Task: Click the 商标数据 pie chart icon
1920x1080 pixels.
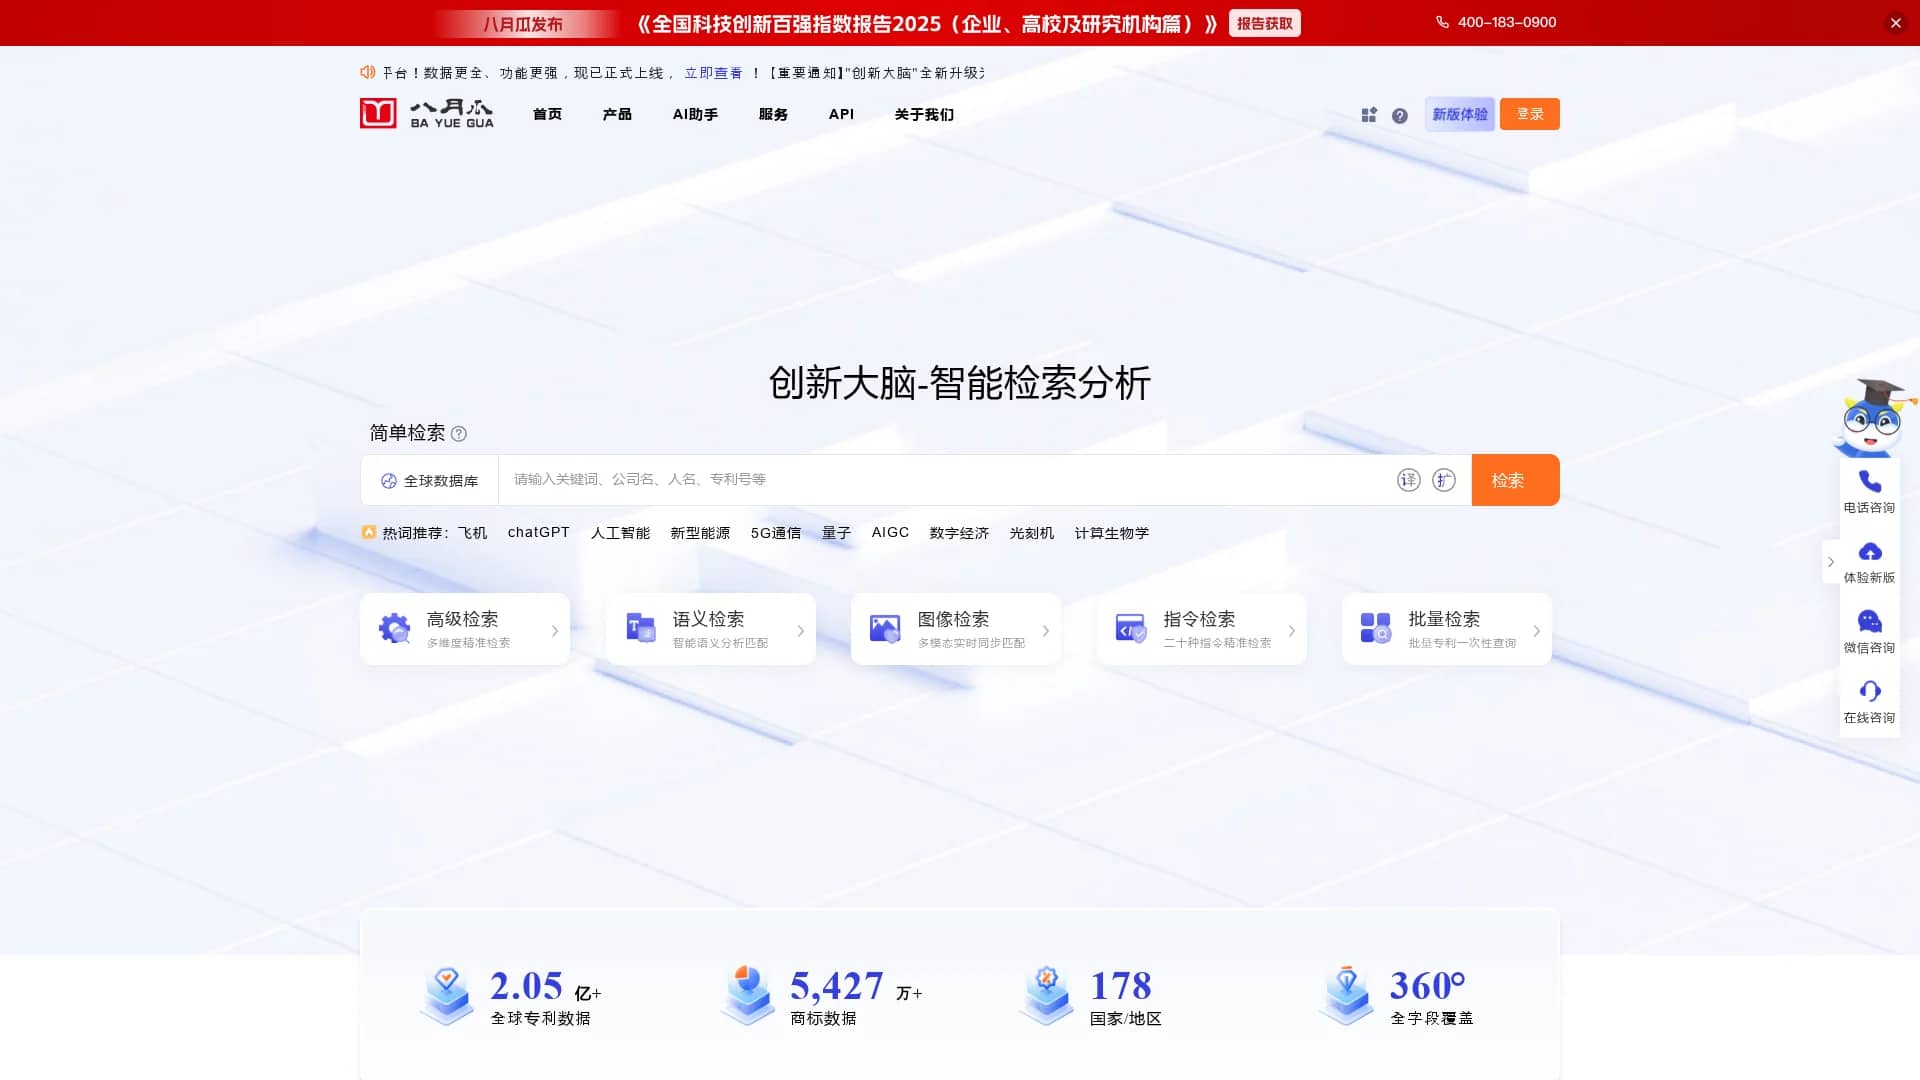Action: 747,996
